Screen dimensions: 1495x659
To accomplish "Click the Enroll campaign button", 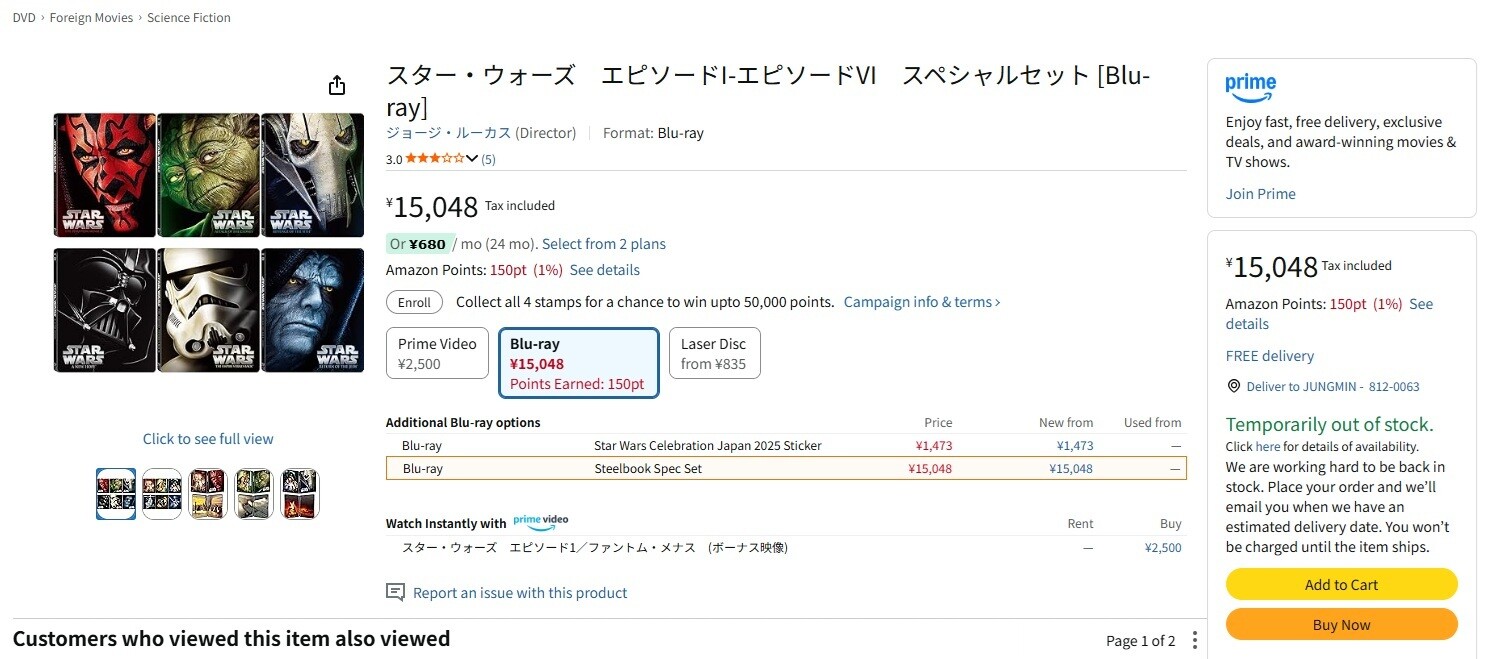I will 415,302.
